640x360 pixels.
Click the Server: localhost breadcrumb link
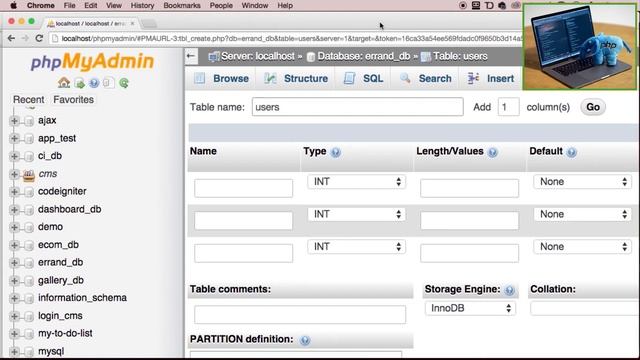(x=258, y=56)
